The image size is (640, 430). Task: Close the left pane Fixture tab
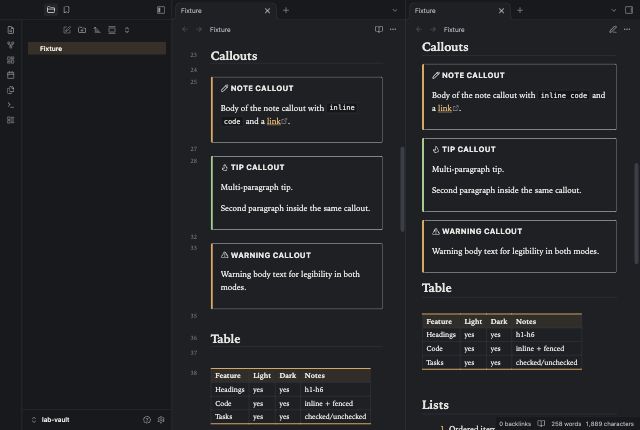pyautogui.click(x=267, y=11)
